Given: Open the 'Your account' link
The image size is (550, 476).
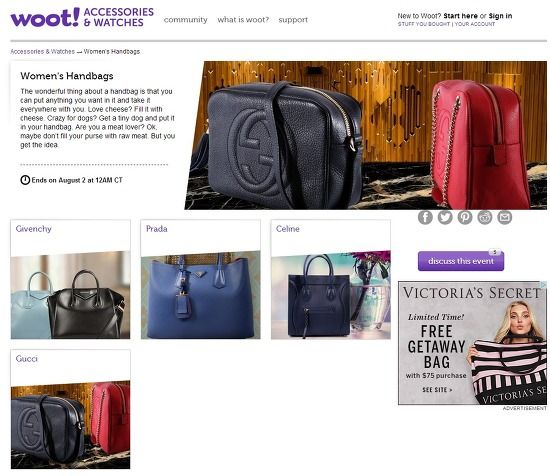Looking at the screenshot, I should click(475, 24).
